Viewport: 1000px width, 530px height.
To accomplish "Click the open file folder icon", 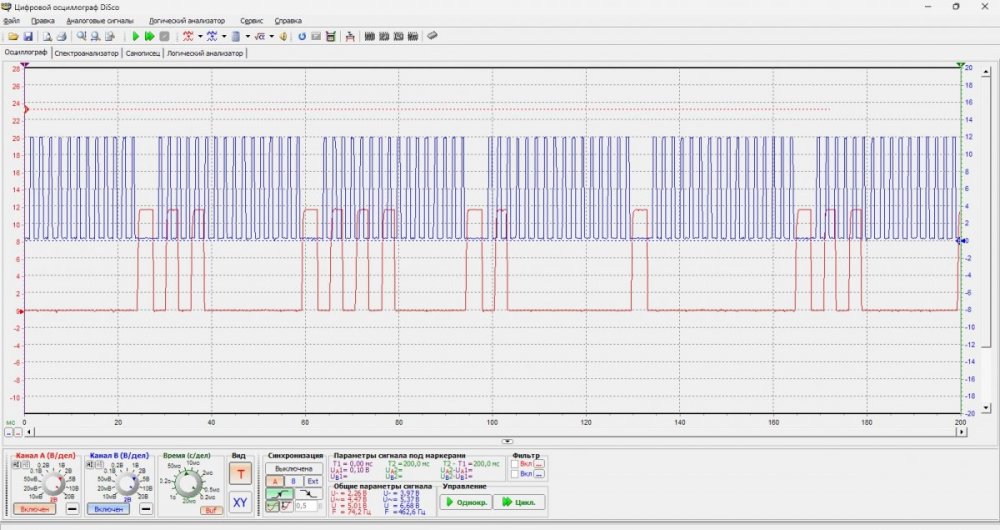I will [14, 36].
